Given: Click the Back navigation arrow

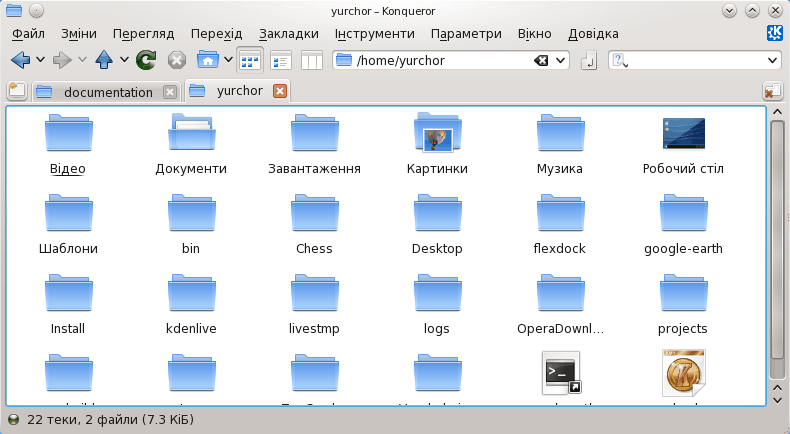Looking at the screenshot, I should tap(19, 60).
